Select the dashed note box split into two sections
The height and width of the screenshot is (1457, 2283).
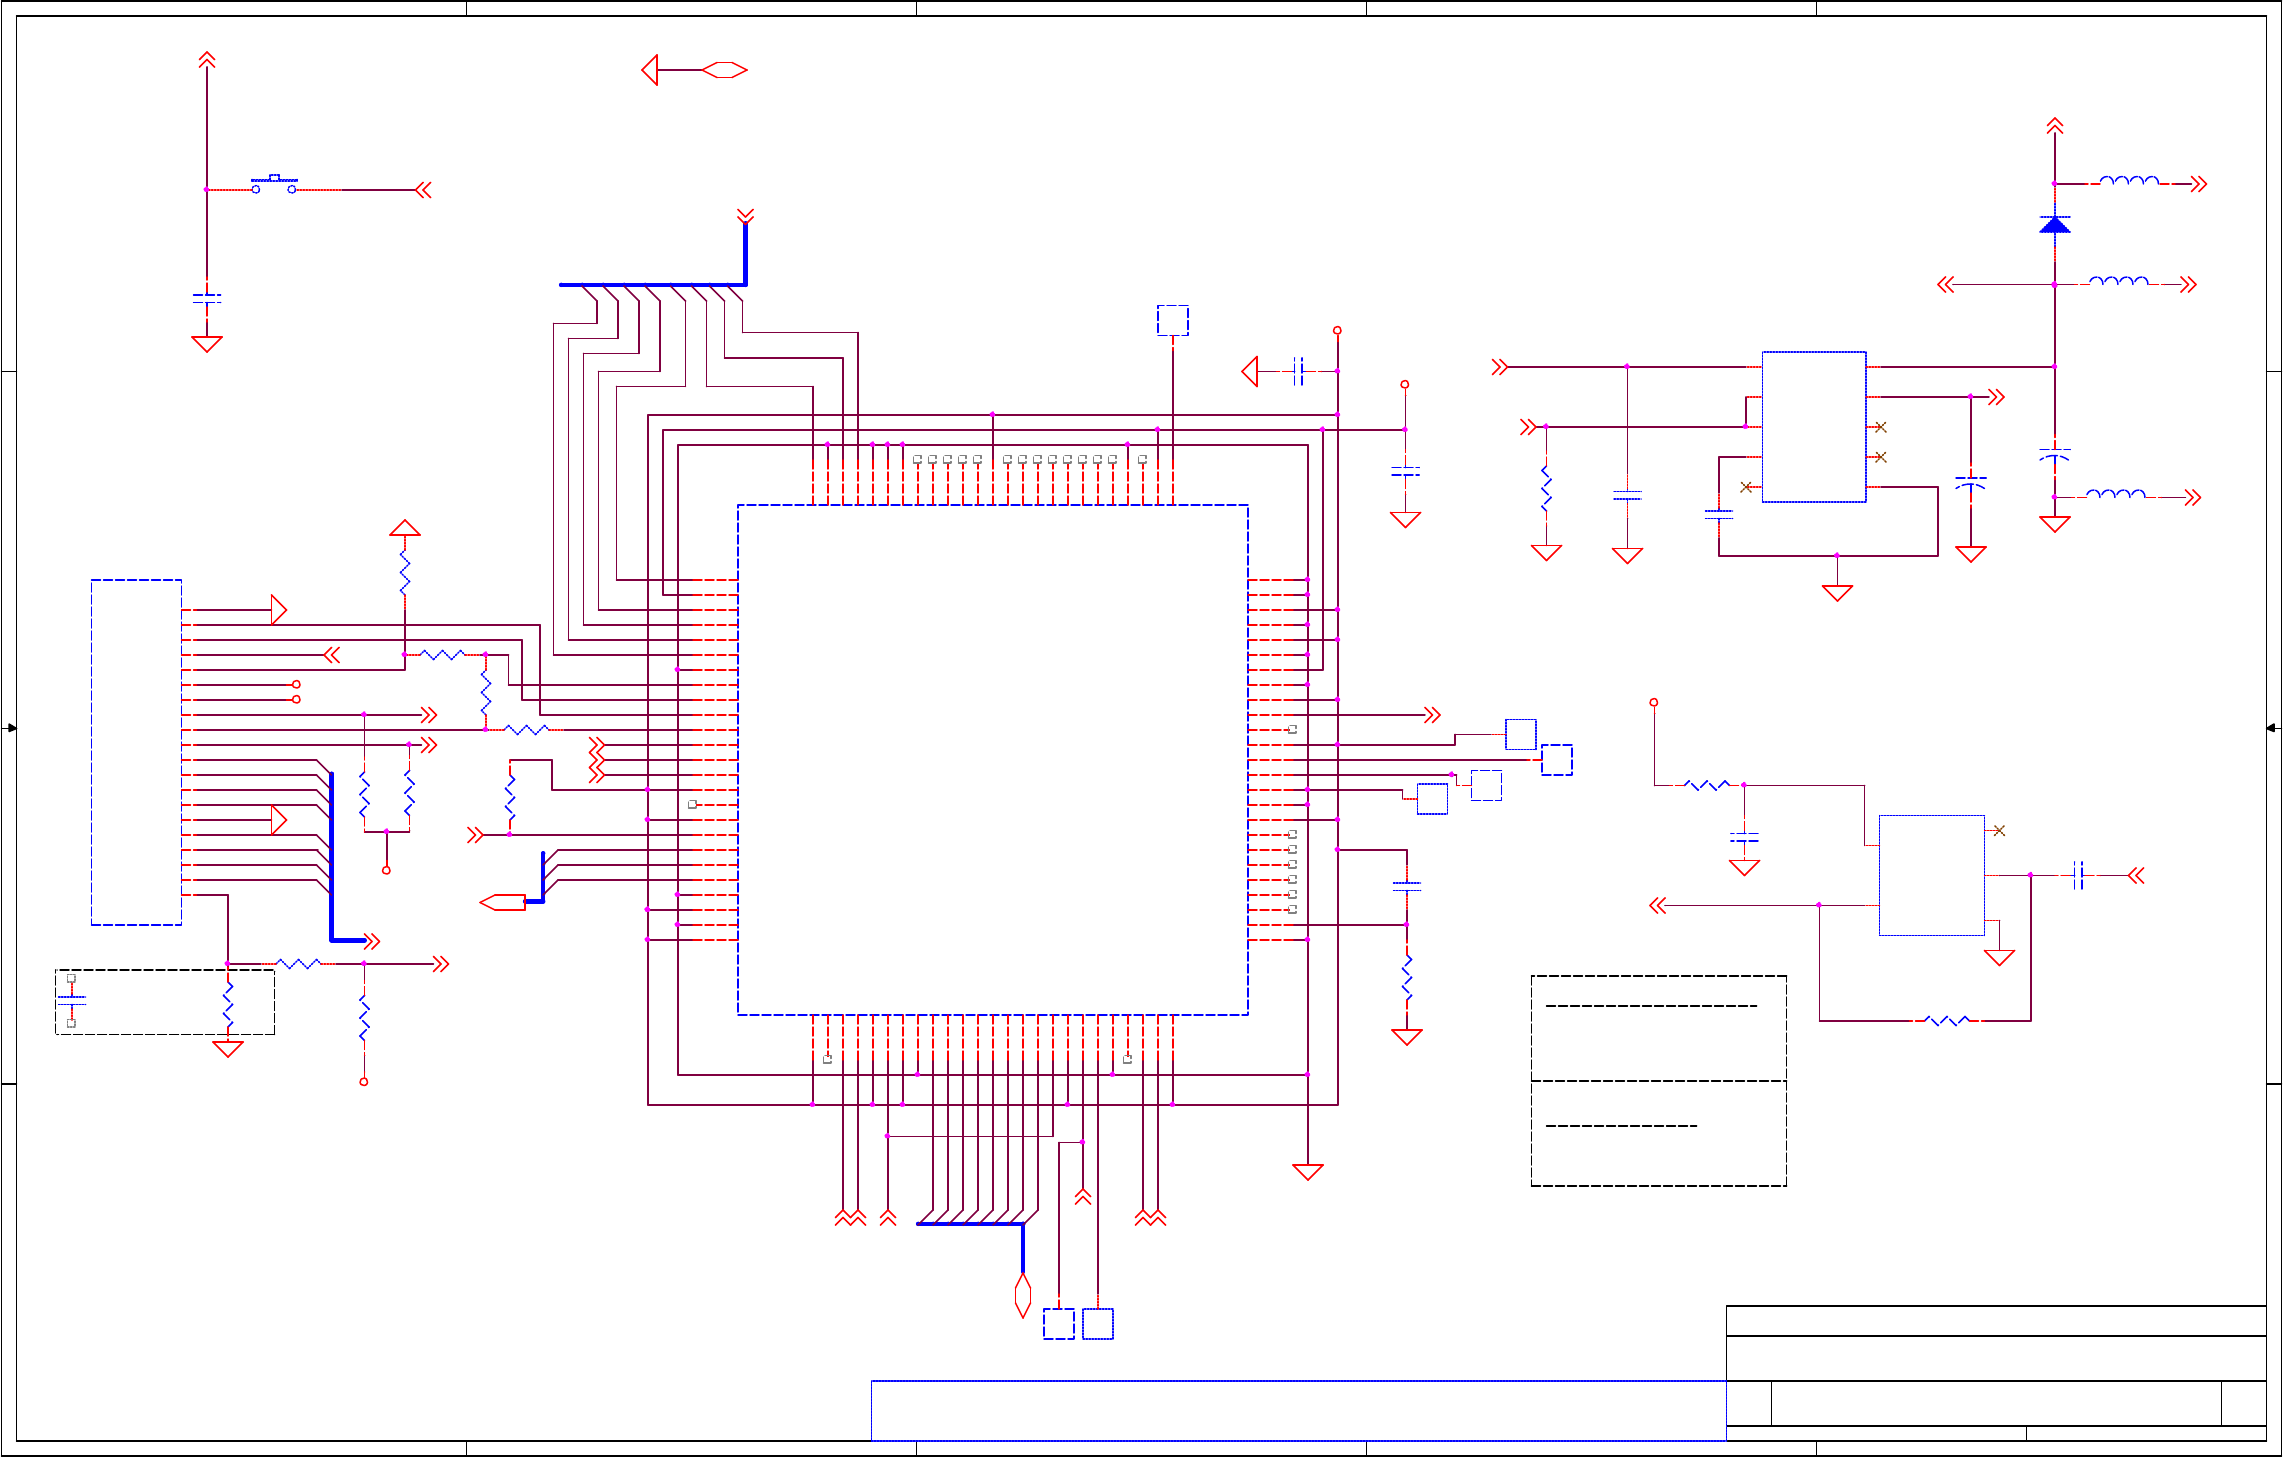(x=1659, y=1081)
